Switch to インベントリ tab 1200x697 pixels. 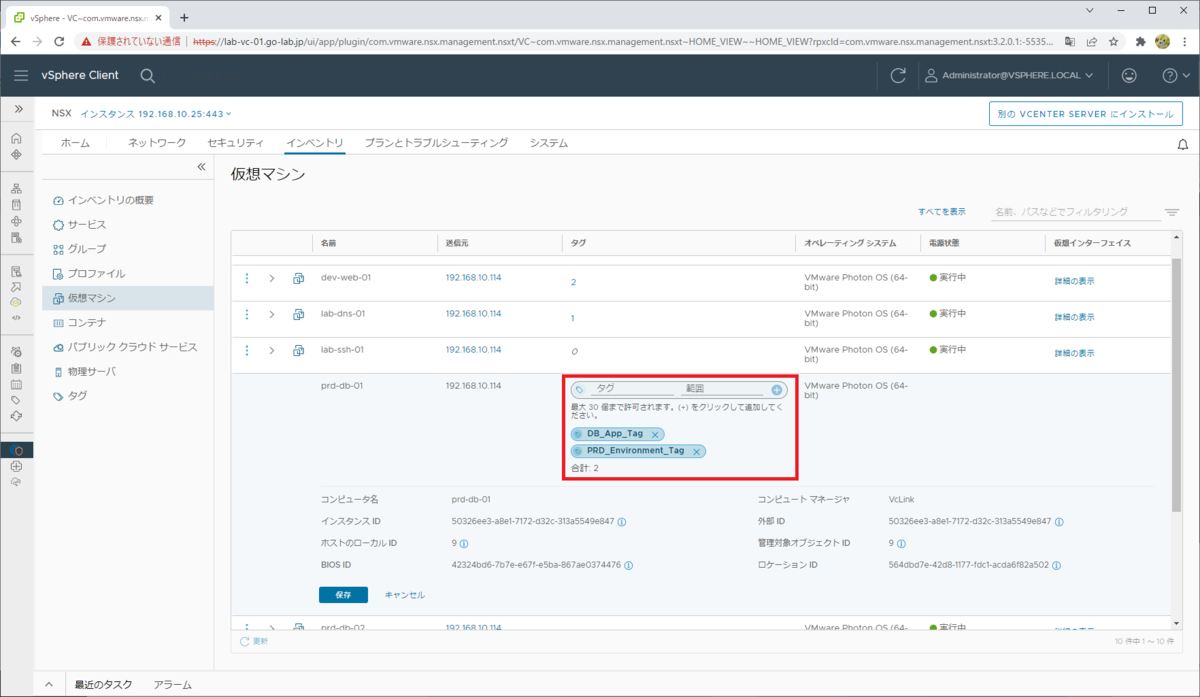tap(314, 143)
